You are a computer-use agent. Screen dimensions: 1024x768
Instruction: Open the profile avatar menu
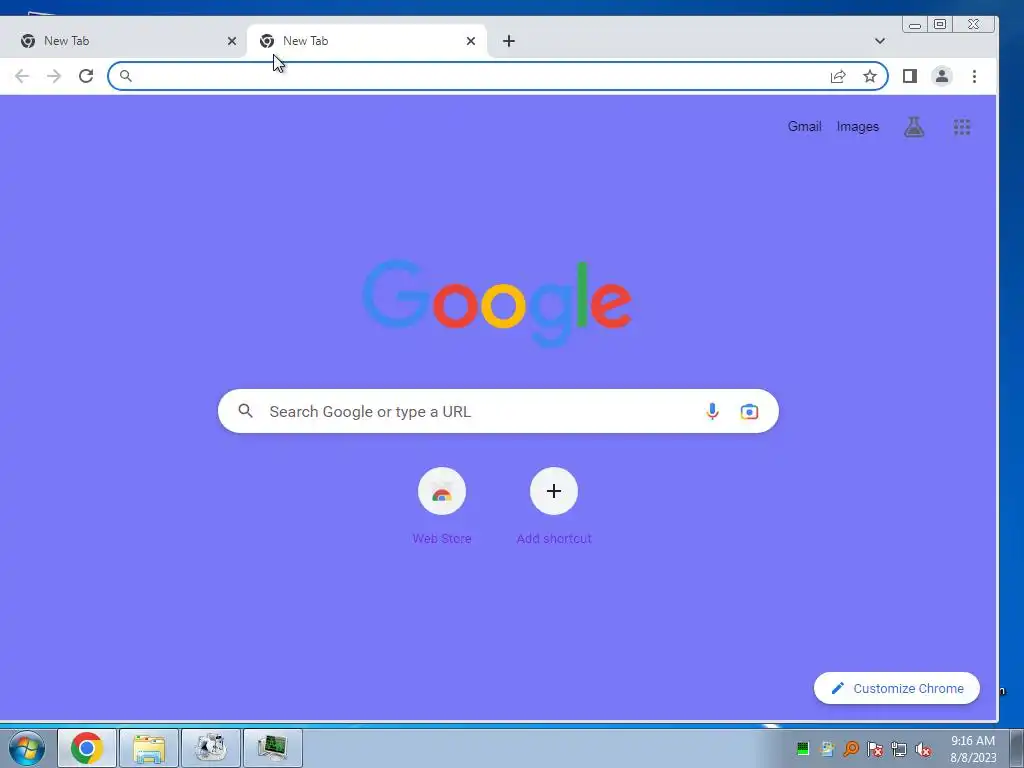click(942, 76)
